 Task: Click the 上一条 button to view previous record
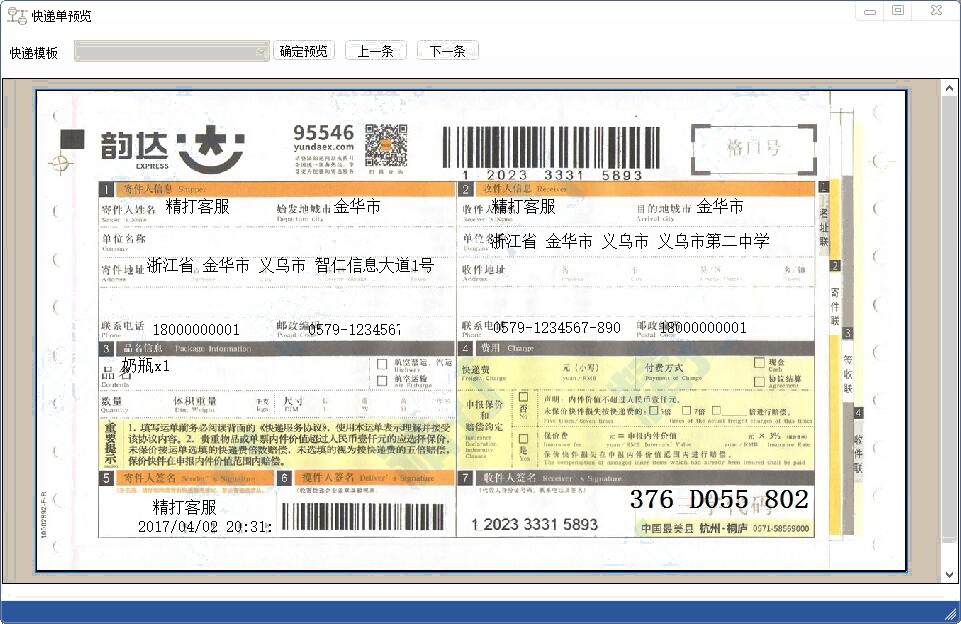[375, 50]
